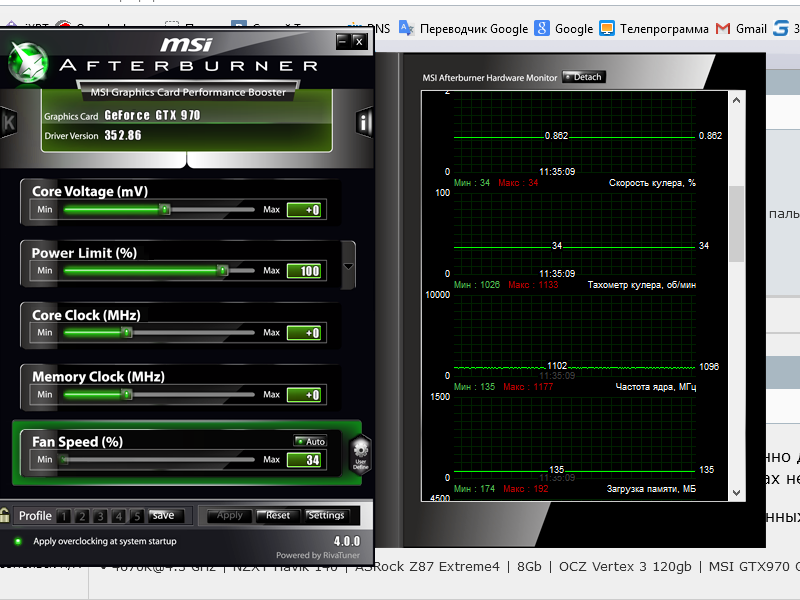Screen dimensions: 800x600
Task: Open the Settings button
Action: click(327, 515)
